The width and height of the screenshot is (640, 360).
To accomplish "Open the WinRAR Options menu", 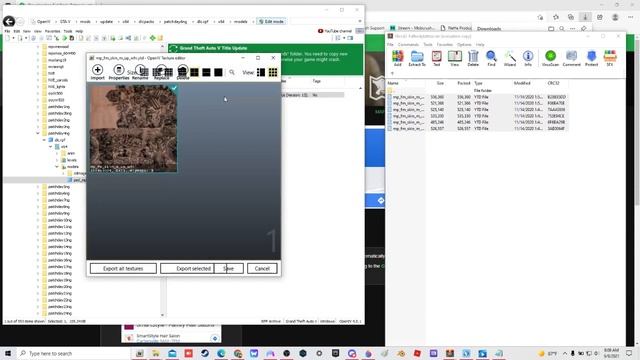I will [x=464, y=44].
